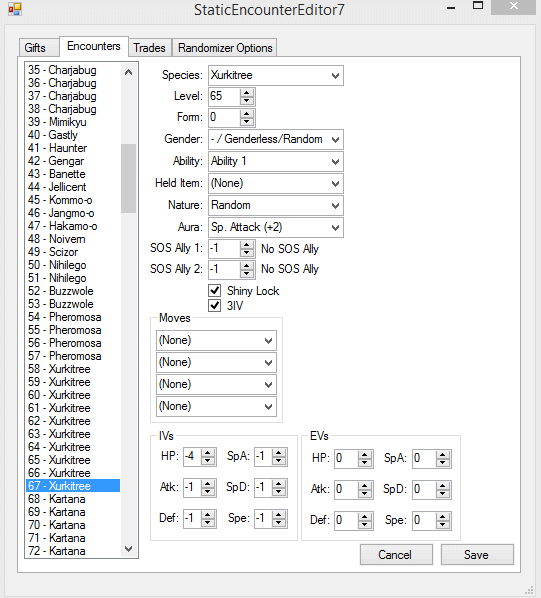Select encounter 47 - Hakamo-o

[73, 226]
